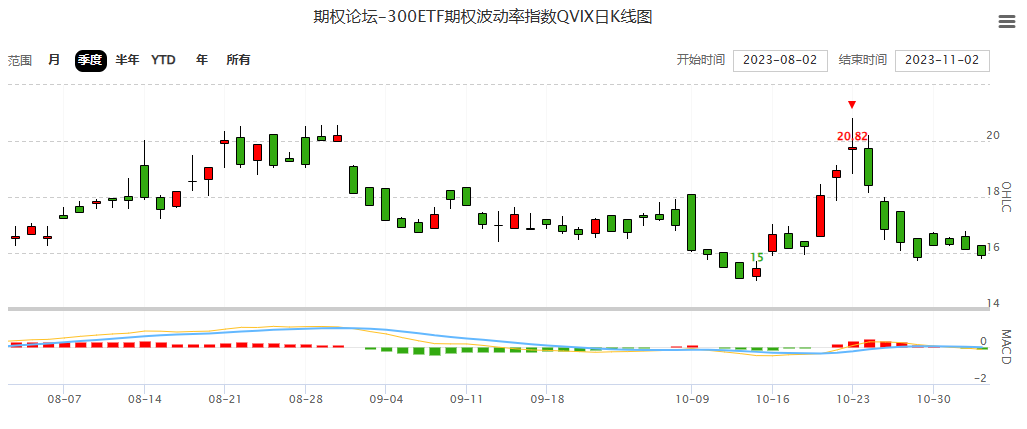
Task: Select the 月 range button
Action: [x=54, y=60]
